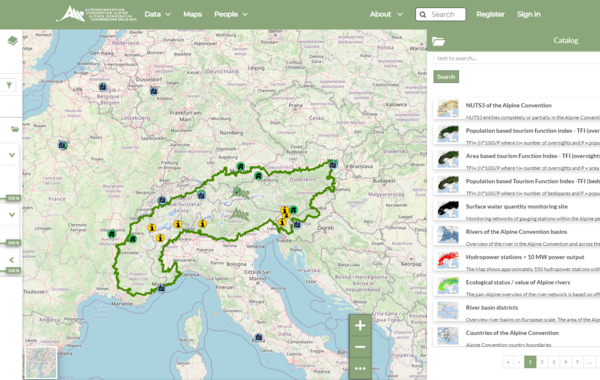Click the Alpine Convention logo

point(96,14)
